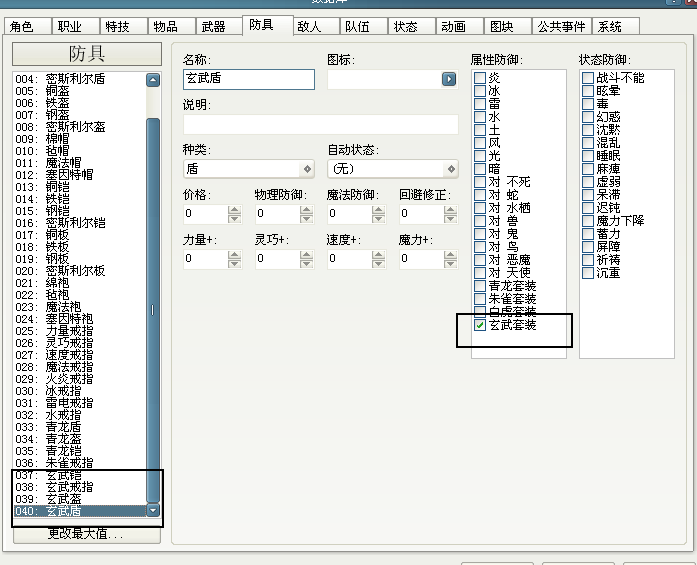Switch to the 武器 tab

pos(220,26)
